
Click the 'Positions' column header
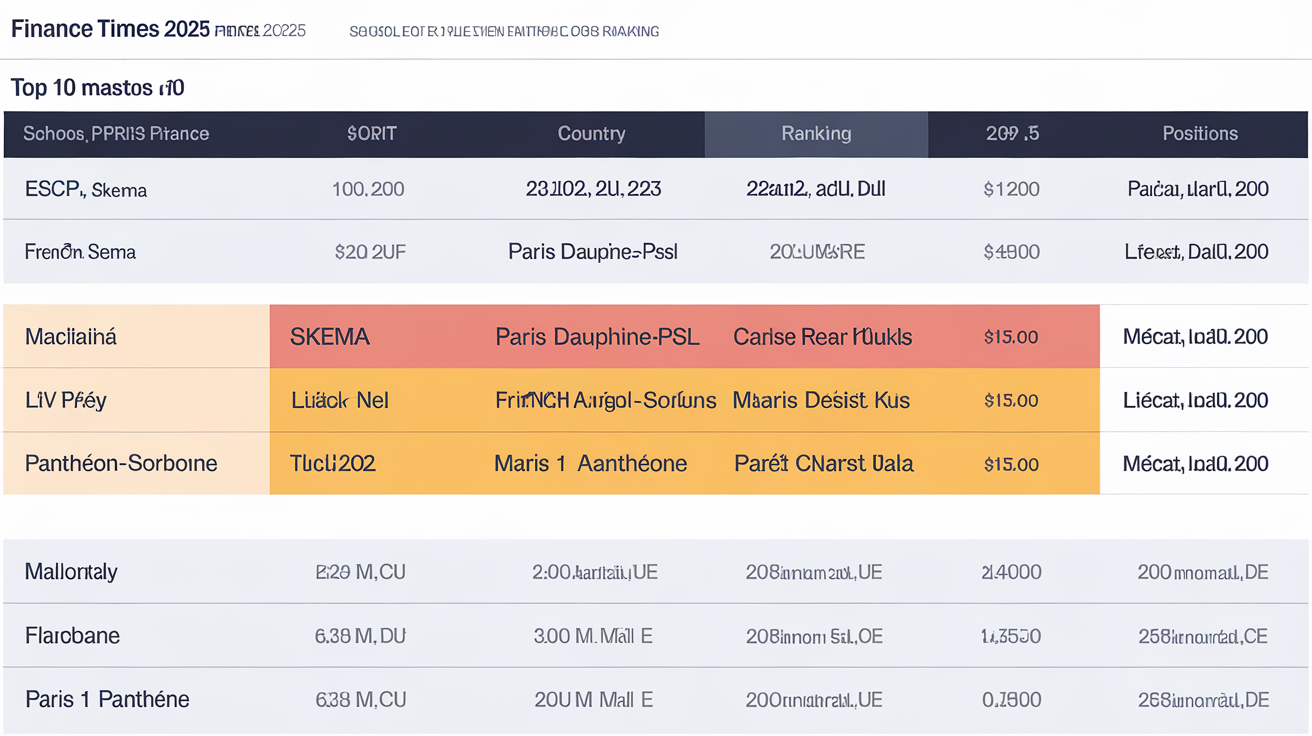pyautogui.click(x=1200, y=133)
